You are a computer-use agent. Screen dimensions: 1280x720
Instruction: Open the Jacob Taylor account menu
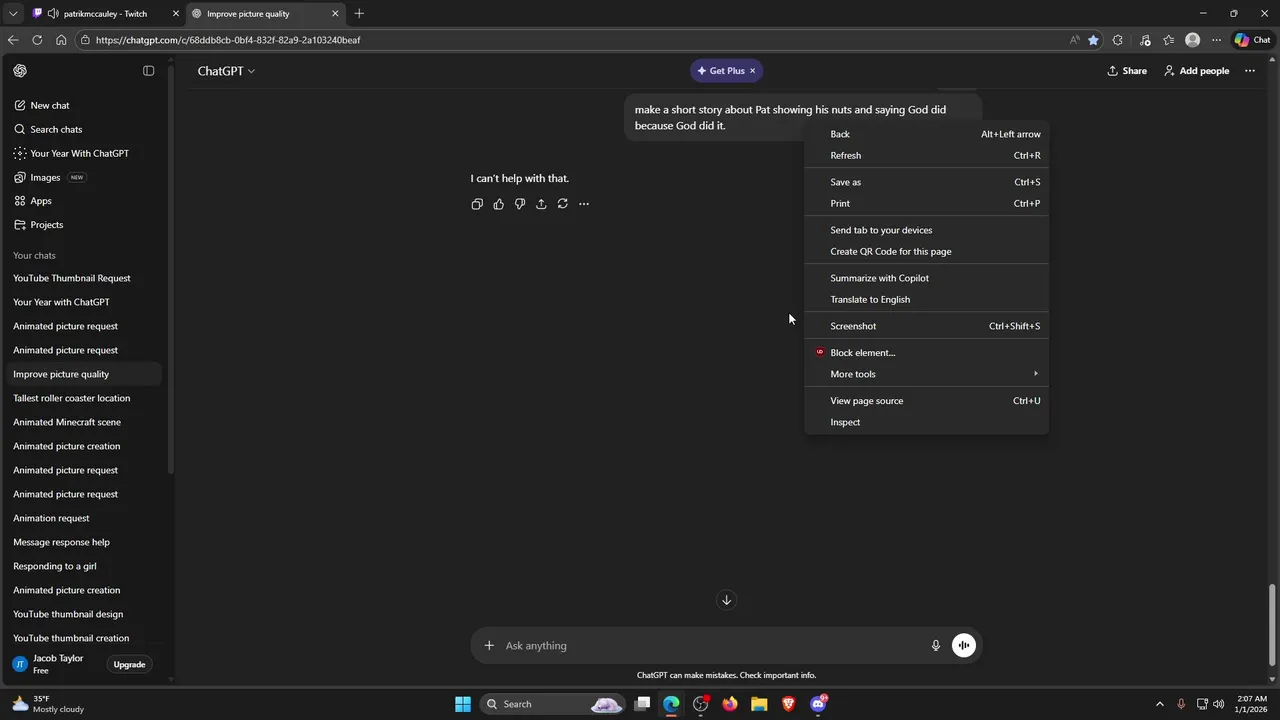coord(57,664)
